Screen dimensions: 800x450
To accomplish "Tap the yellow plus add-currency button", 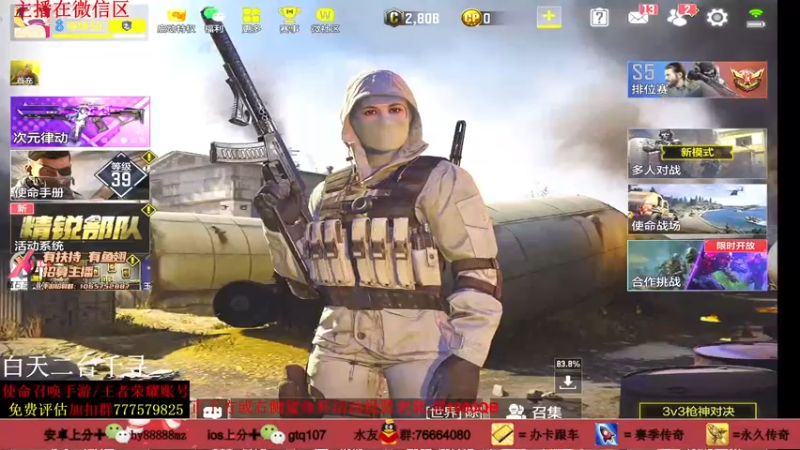I will pyautogui.click(x=549, y=17).
